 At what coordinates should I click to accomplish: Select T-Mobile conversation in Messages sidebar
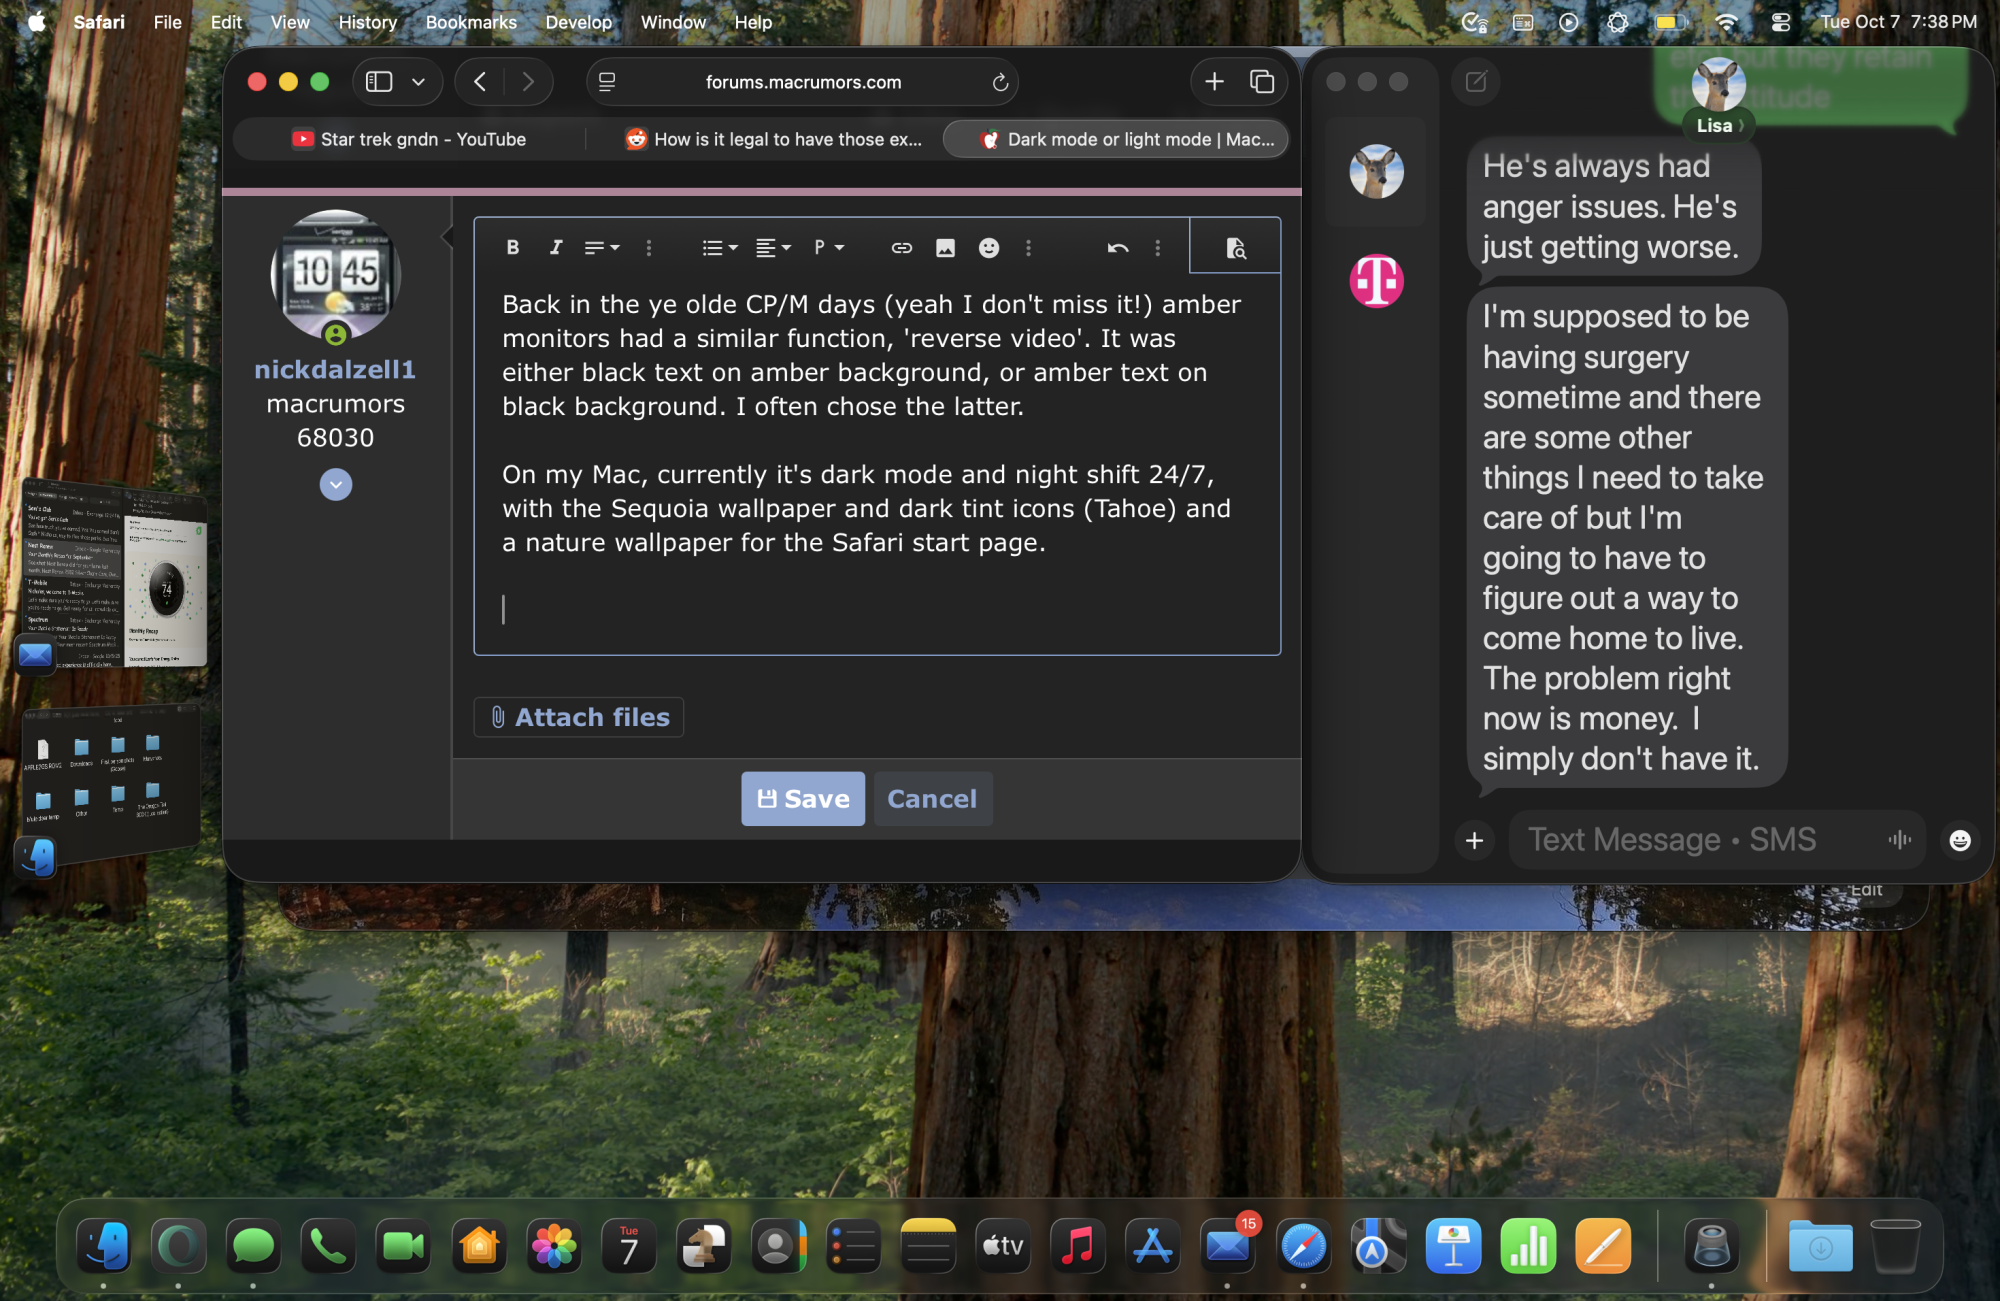[x=1376, y=281]
